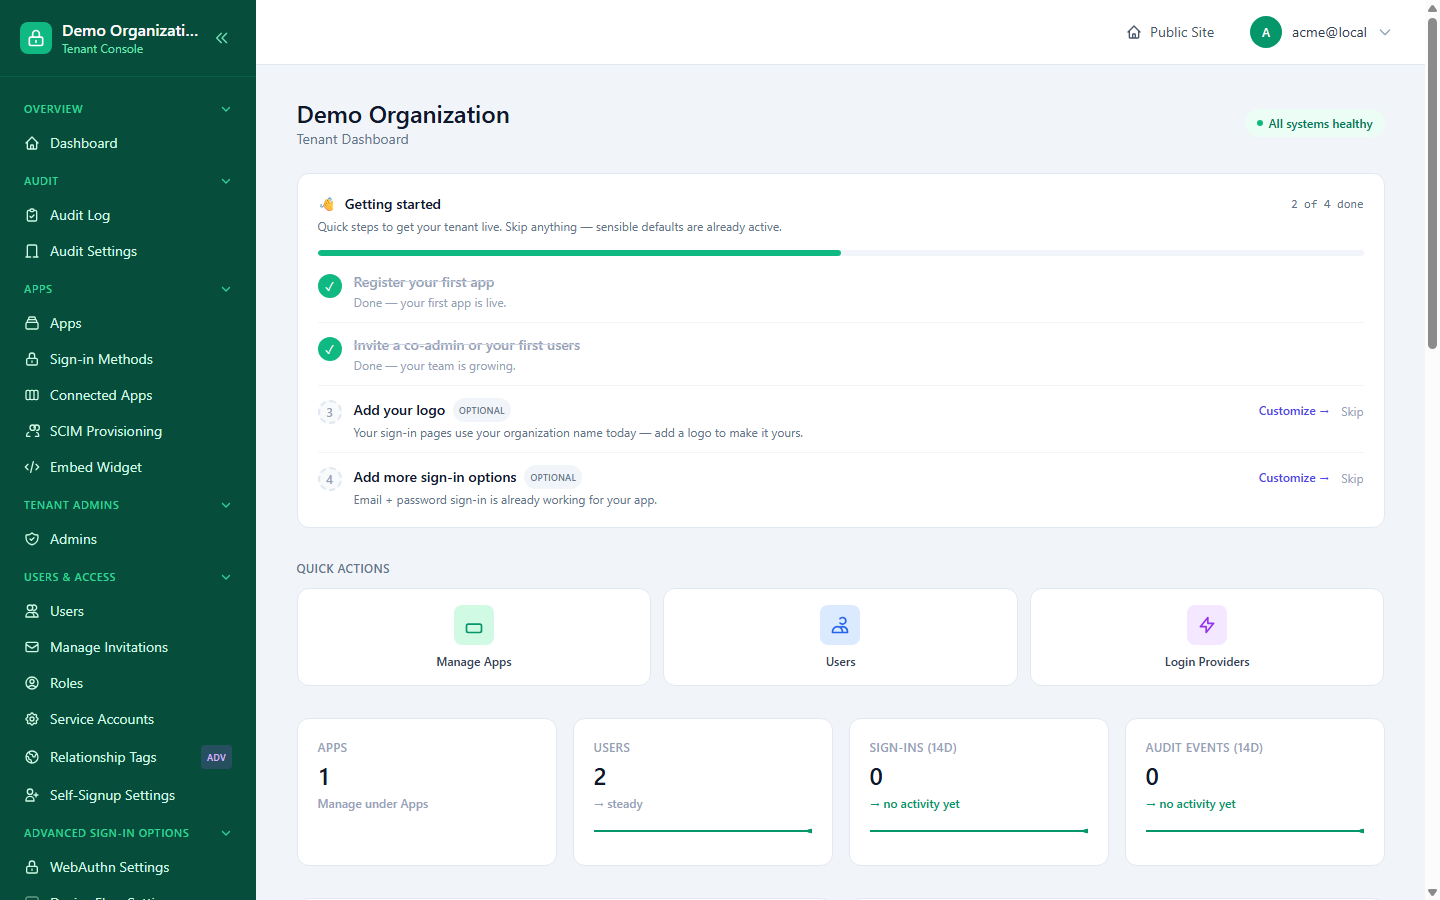
Task: Click the All systems healthy badge
Action: (1314, 124)
